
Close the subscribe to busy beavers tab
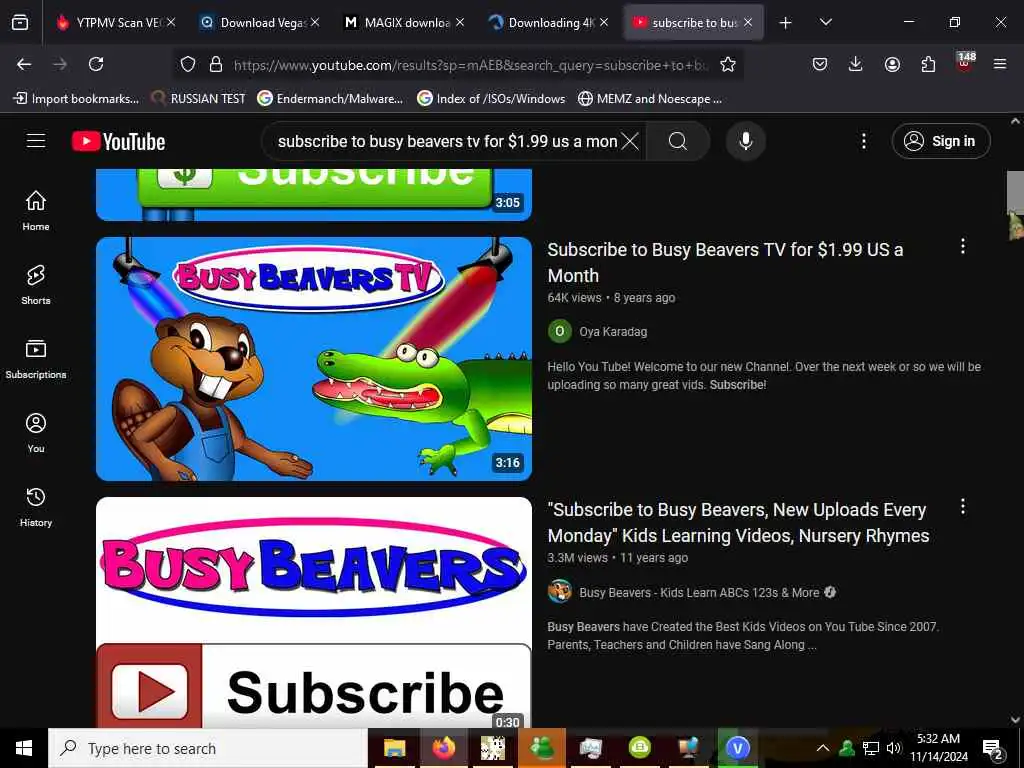(748, 22)
